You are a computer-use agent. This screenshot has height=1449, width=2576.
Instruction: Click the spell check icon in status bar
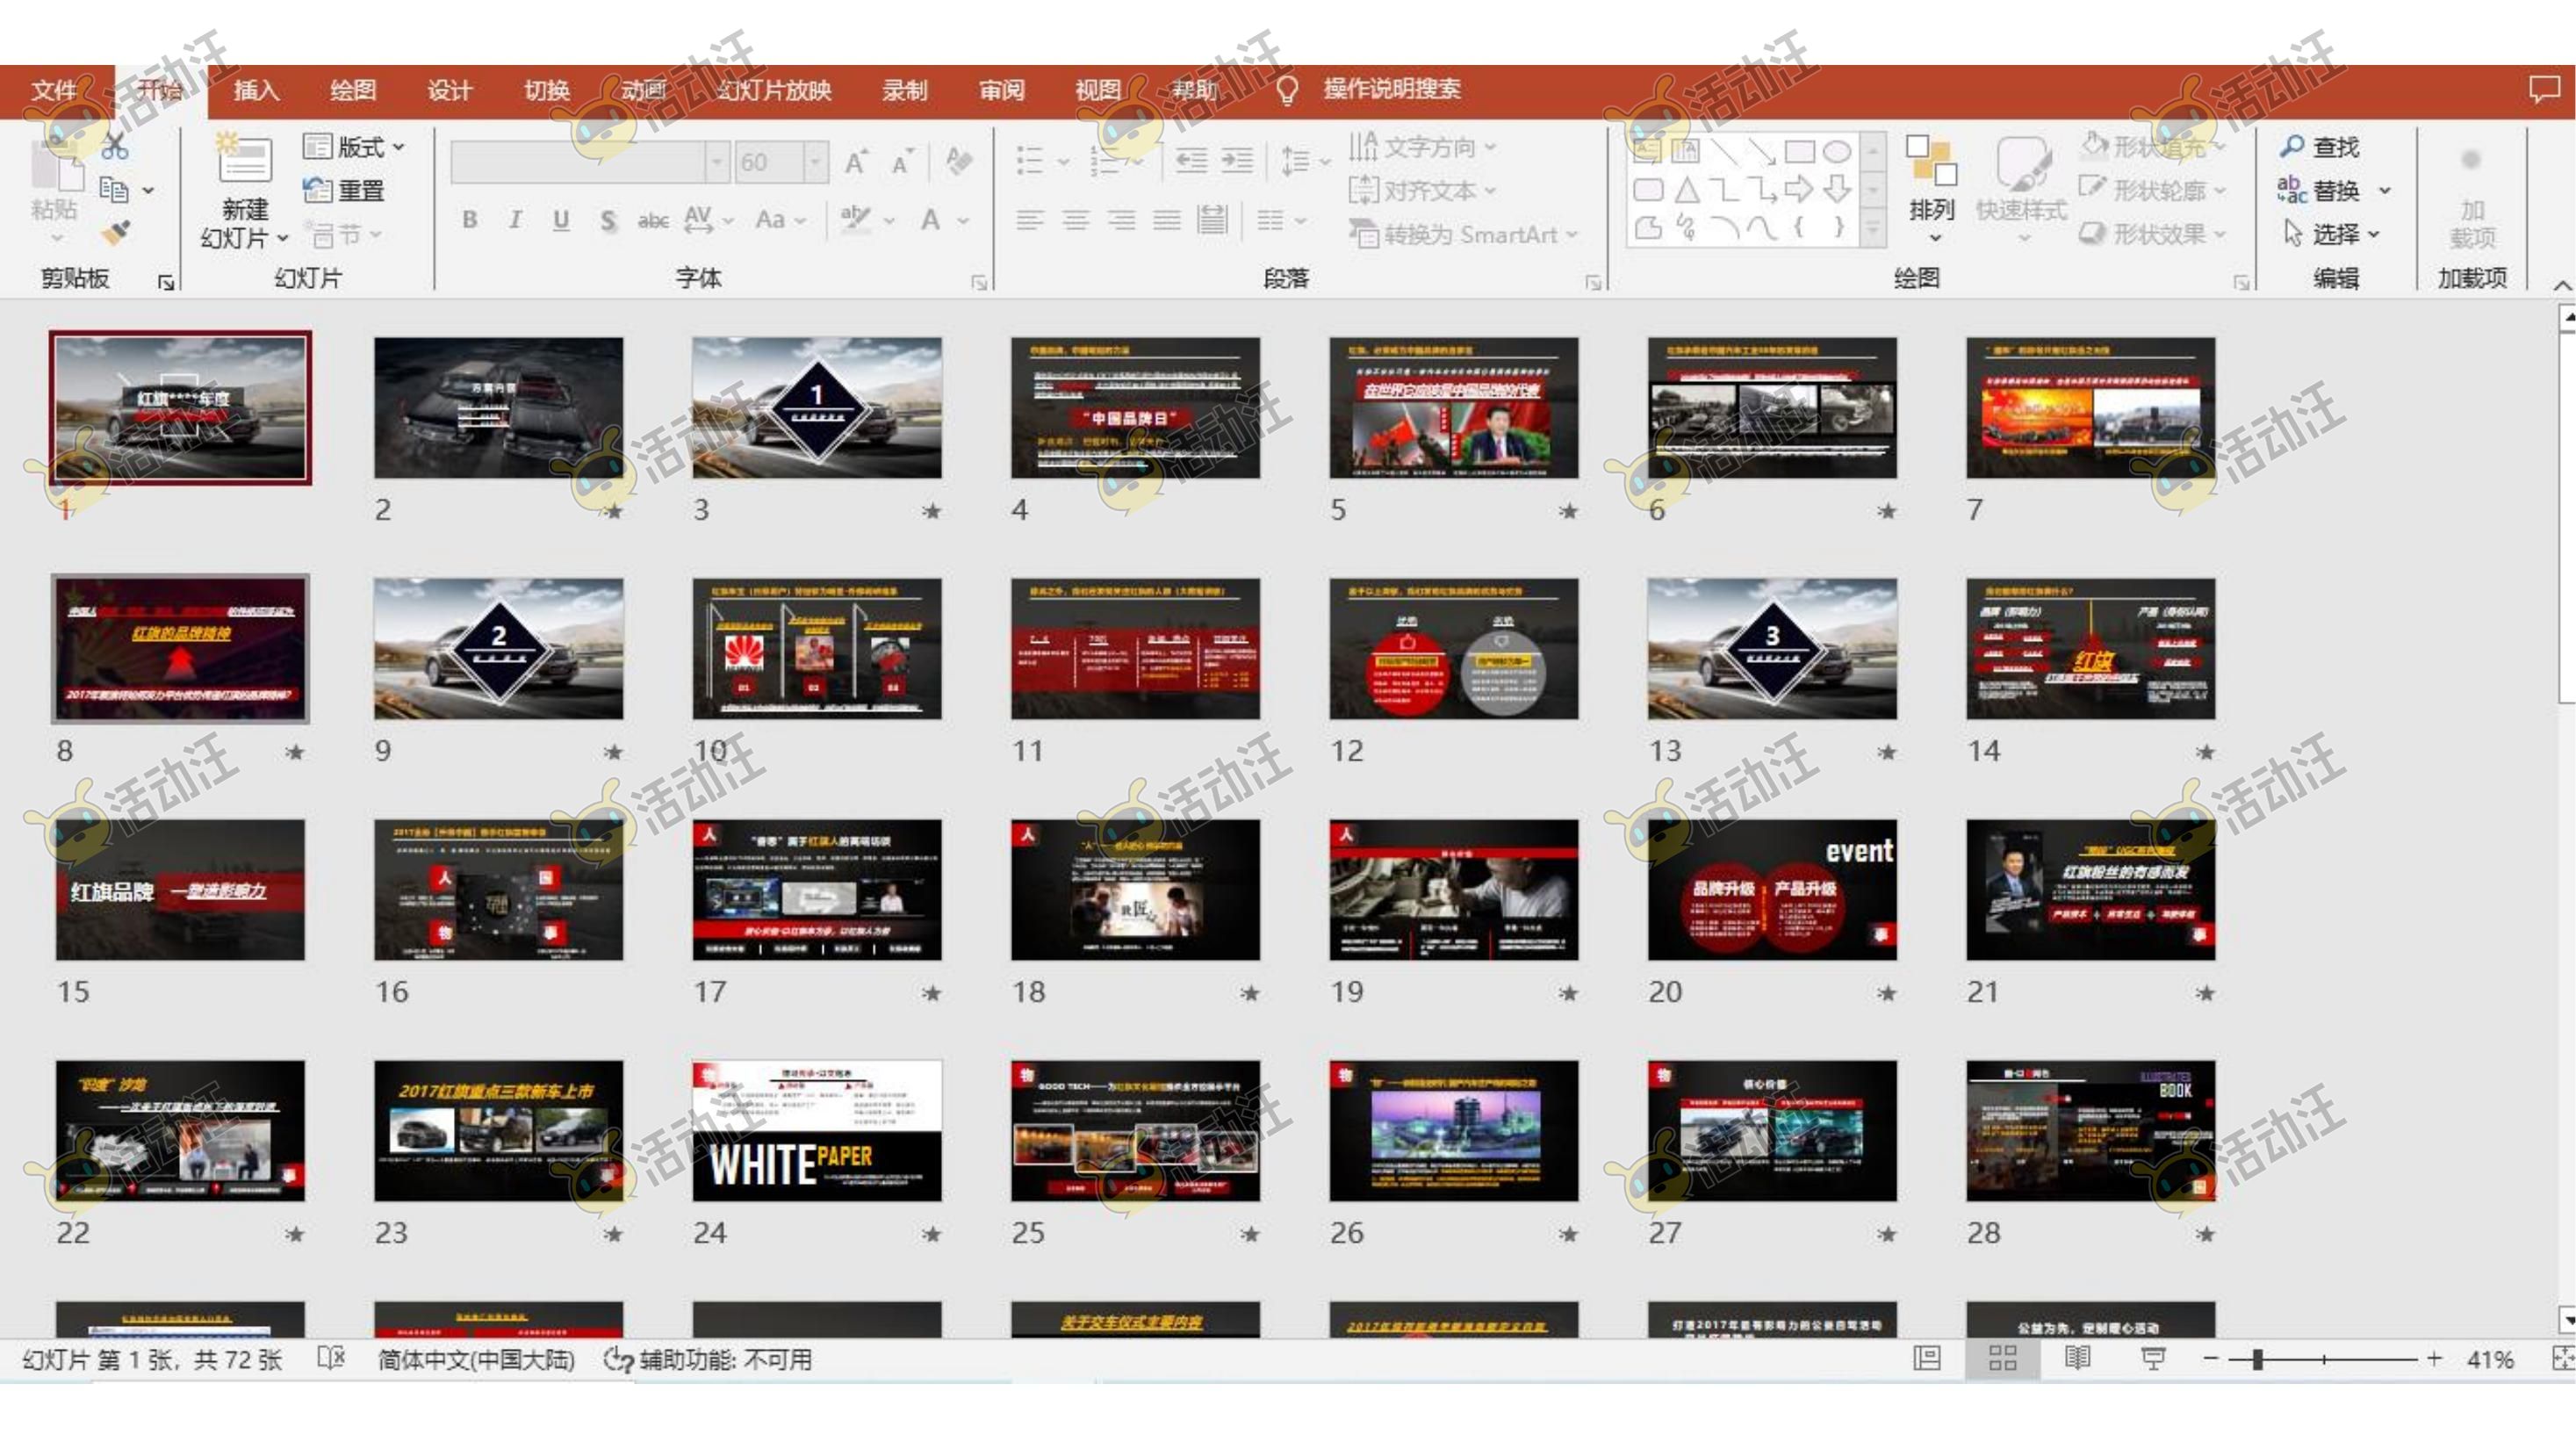click(x=331, y=1358)
